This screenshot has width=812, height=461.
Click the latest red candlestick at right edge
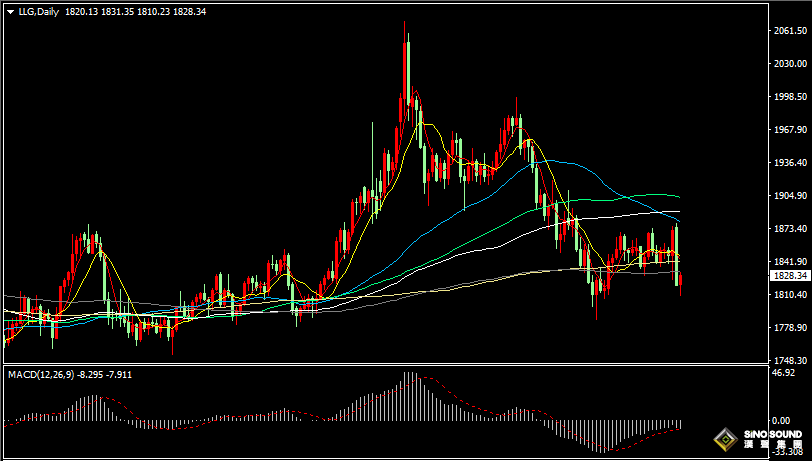tap(680, 284)
